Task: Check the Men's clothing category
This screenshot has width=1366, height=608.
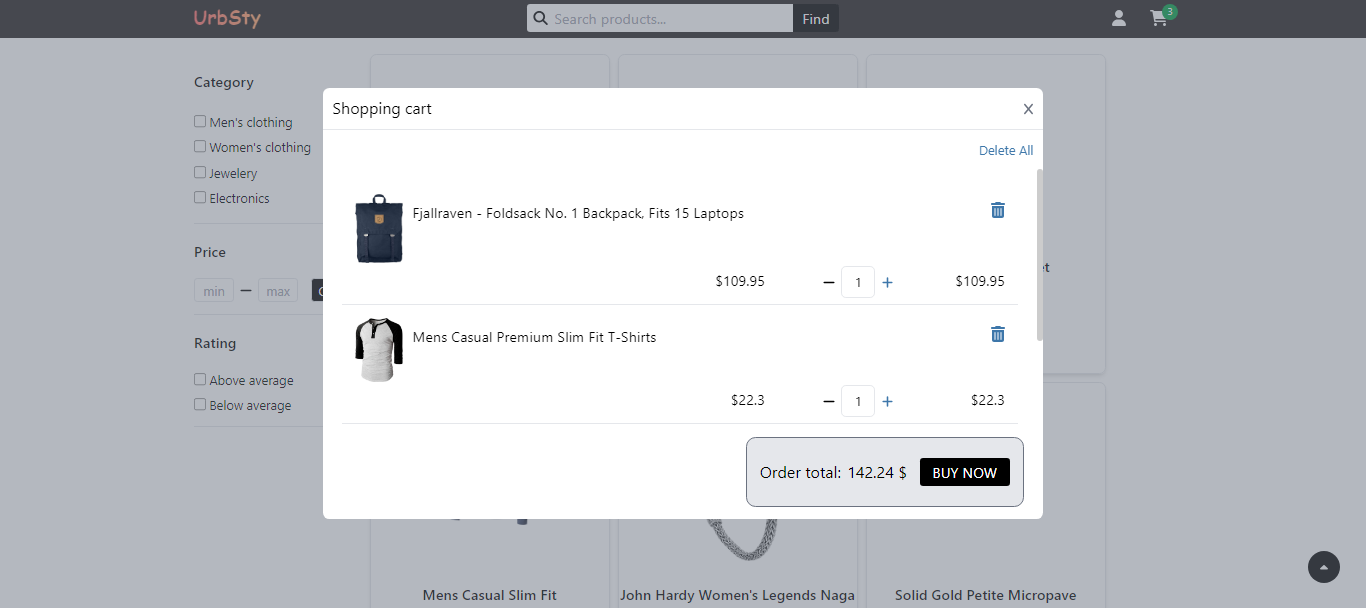Action: click(x=200, y=121)
